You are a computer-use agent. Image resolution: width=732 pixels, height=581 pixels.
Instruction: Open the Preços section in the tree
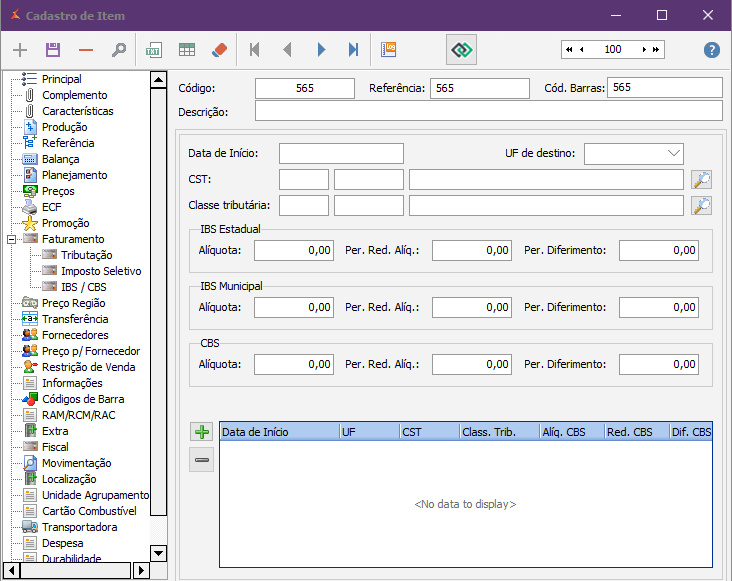point(58,191)
